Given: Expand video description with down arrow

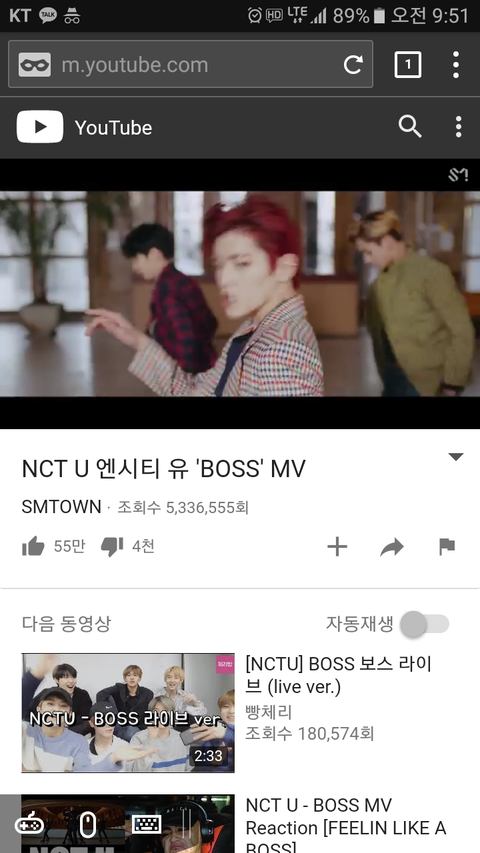Looking at the screenshot, I should pyautogui.click(x=456, y=456).
